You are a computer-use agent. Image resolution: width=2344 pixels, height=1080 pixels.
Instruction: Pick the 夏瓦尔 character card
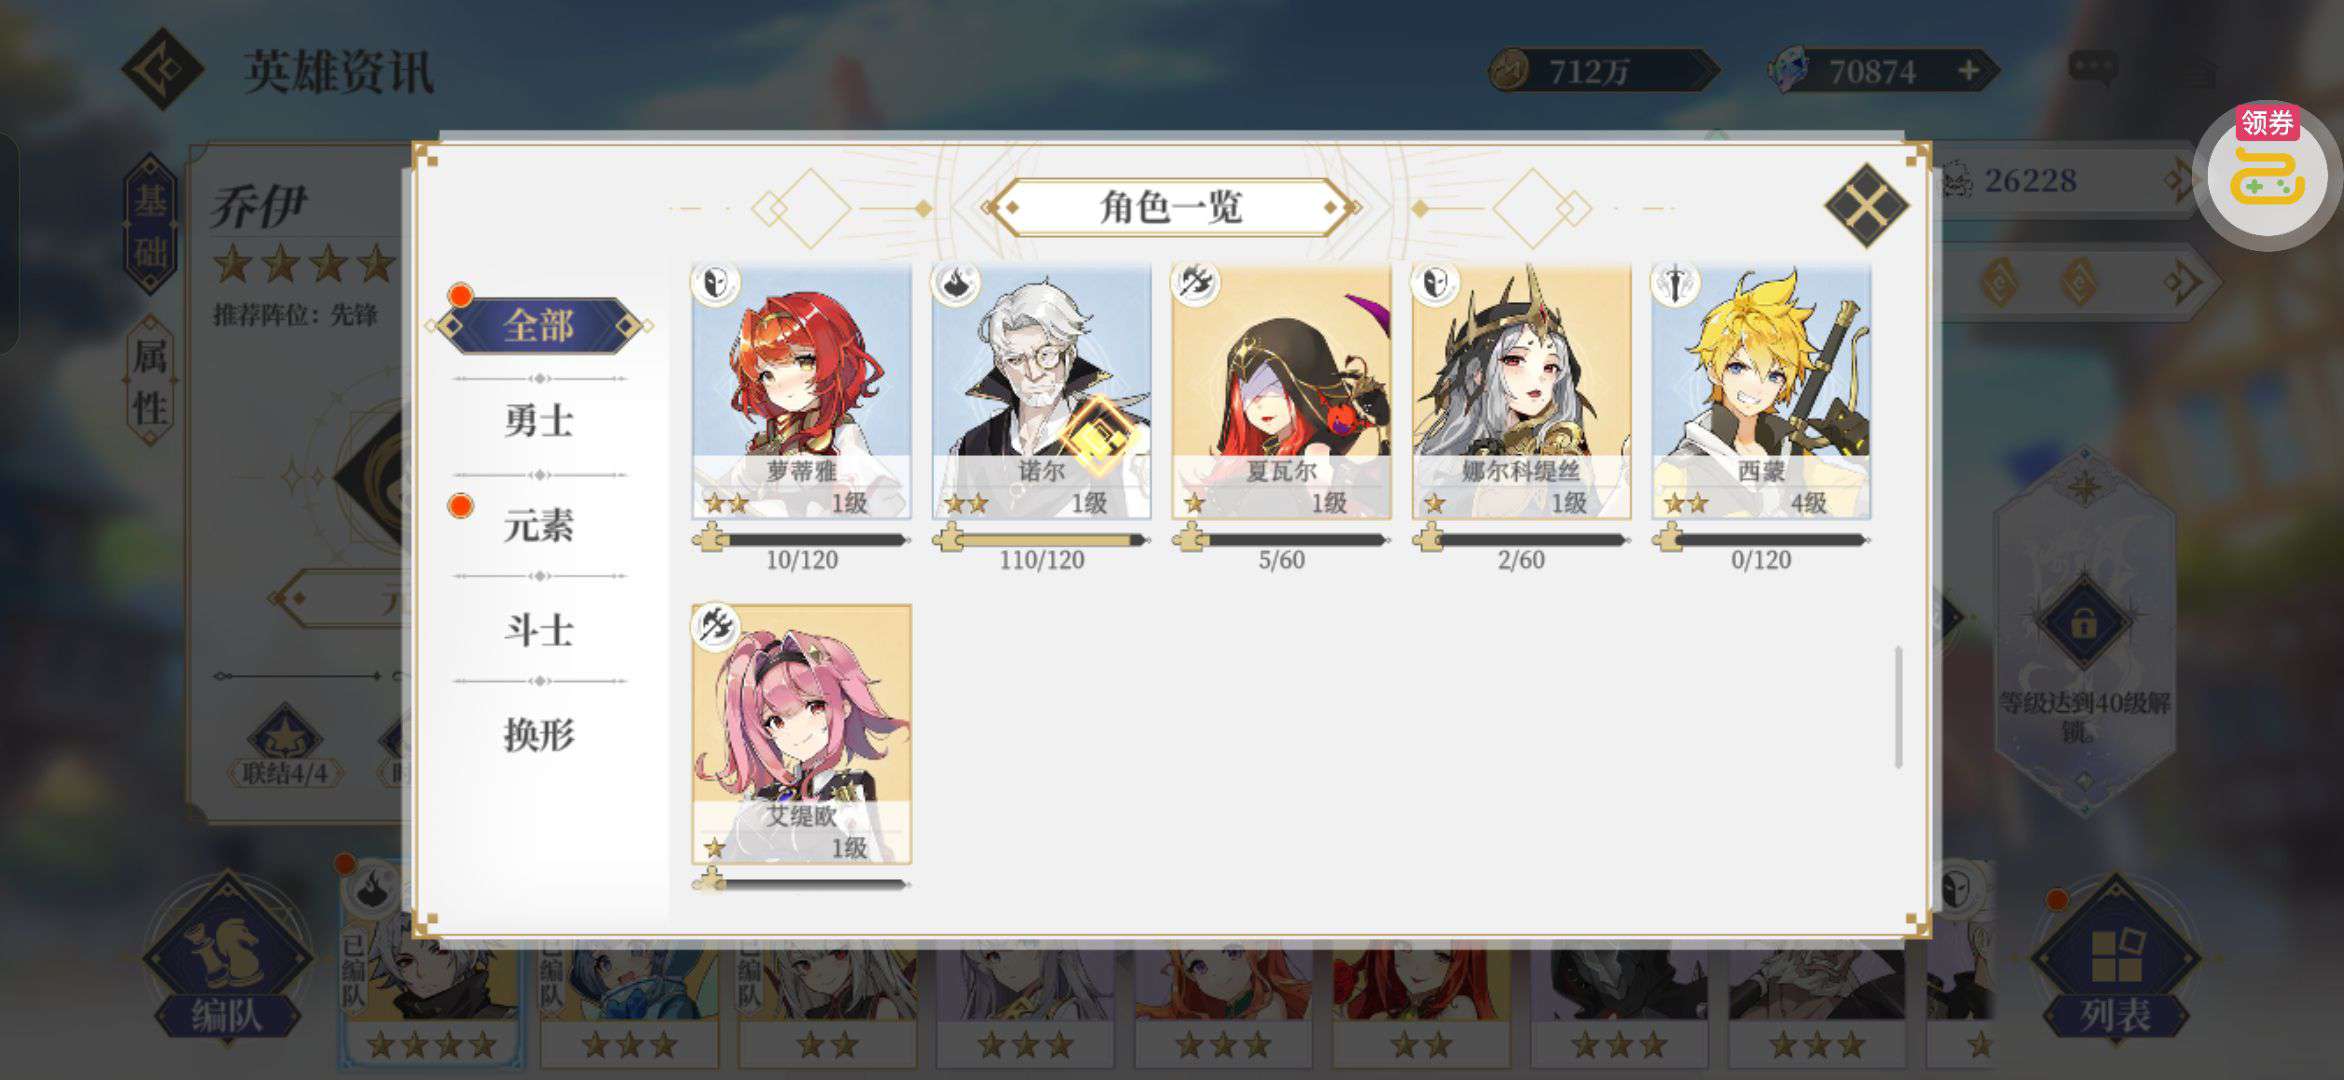(1281, 392)
